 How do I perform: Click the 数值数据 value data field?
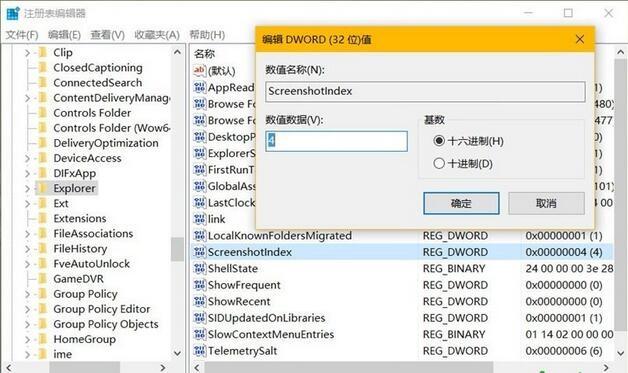point(336,141)
